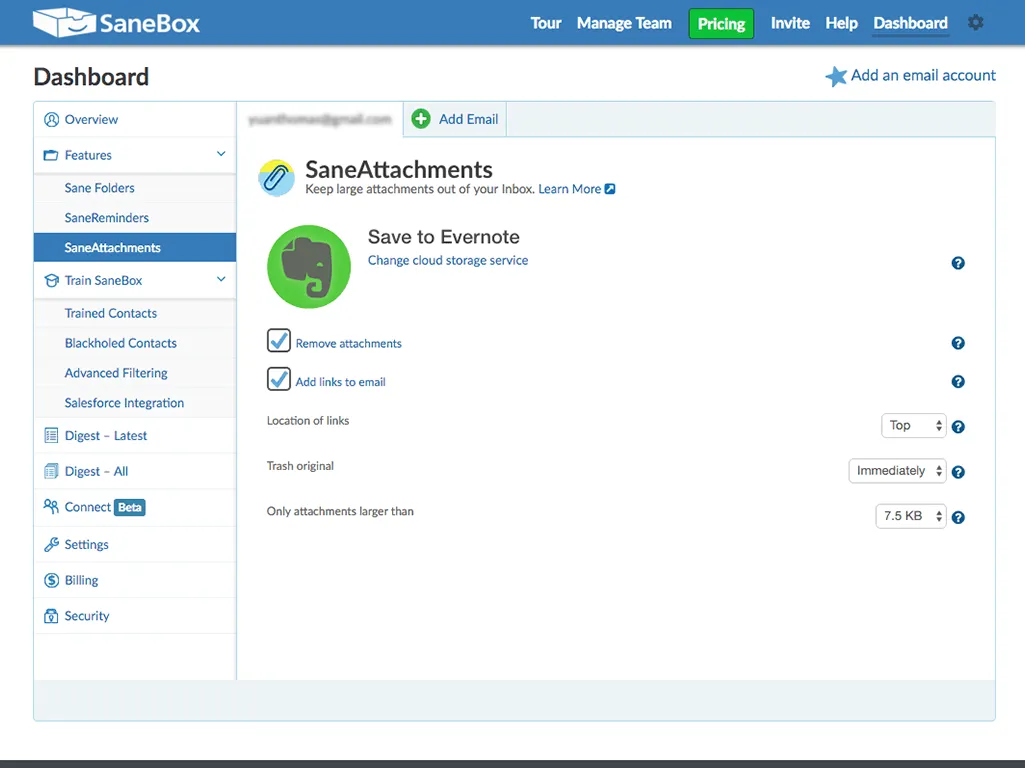Viewport: 1025px width, 768px height.
Task: Uncheck the Add links to email checkbox
Action: point(278,379)
